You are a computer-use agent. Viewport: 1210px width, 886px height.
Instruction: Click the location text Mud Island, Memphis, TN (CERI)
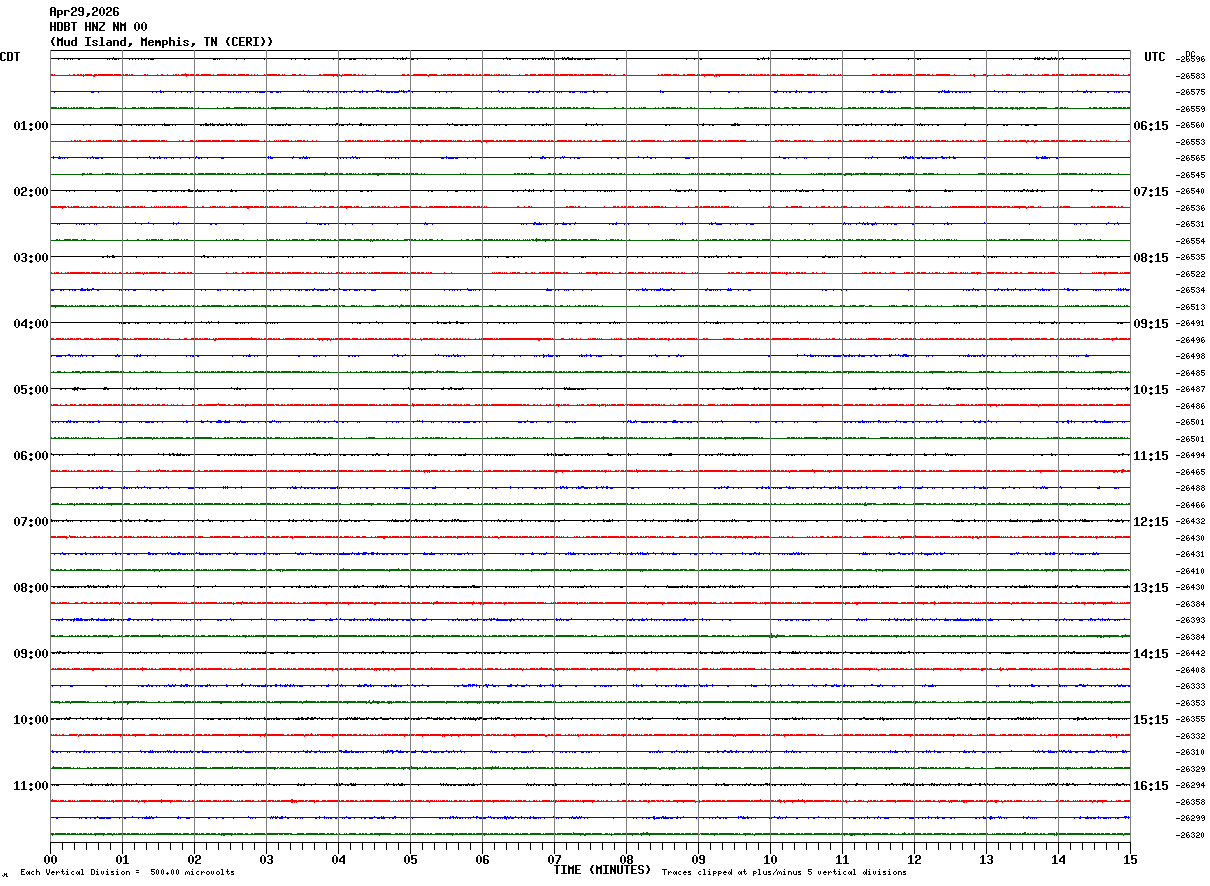[x=161, y=42]
